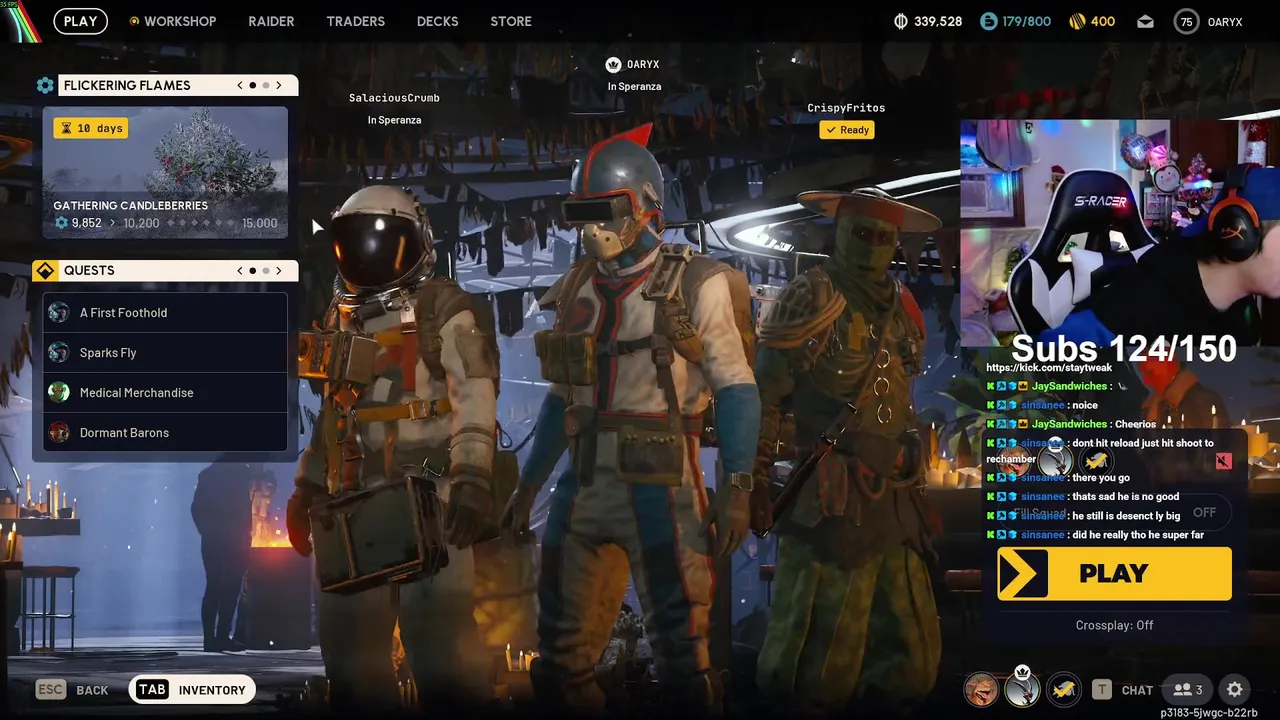Image resolution: width=1280 pixels, height=720 pixels.
Task: Click the Workshop notification dot icon
Action: [134, 21]
